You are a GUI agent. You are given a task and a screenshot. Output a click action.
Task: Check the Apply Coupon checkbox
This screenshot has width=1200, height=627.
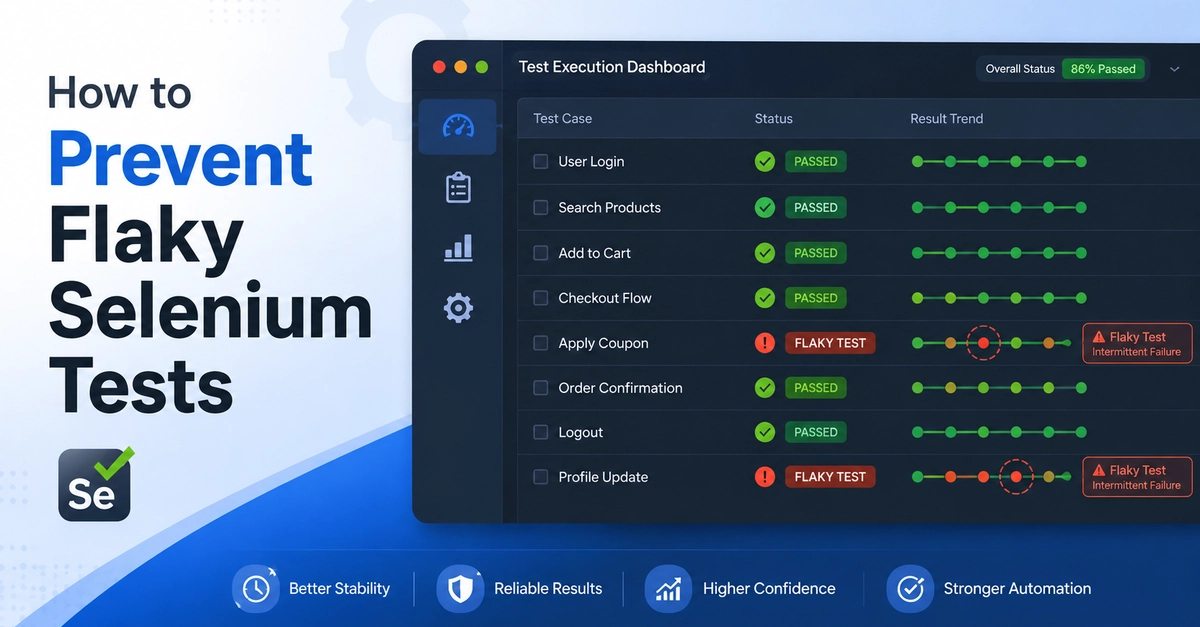click(540, 343)
